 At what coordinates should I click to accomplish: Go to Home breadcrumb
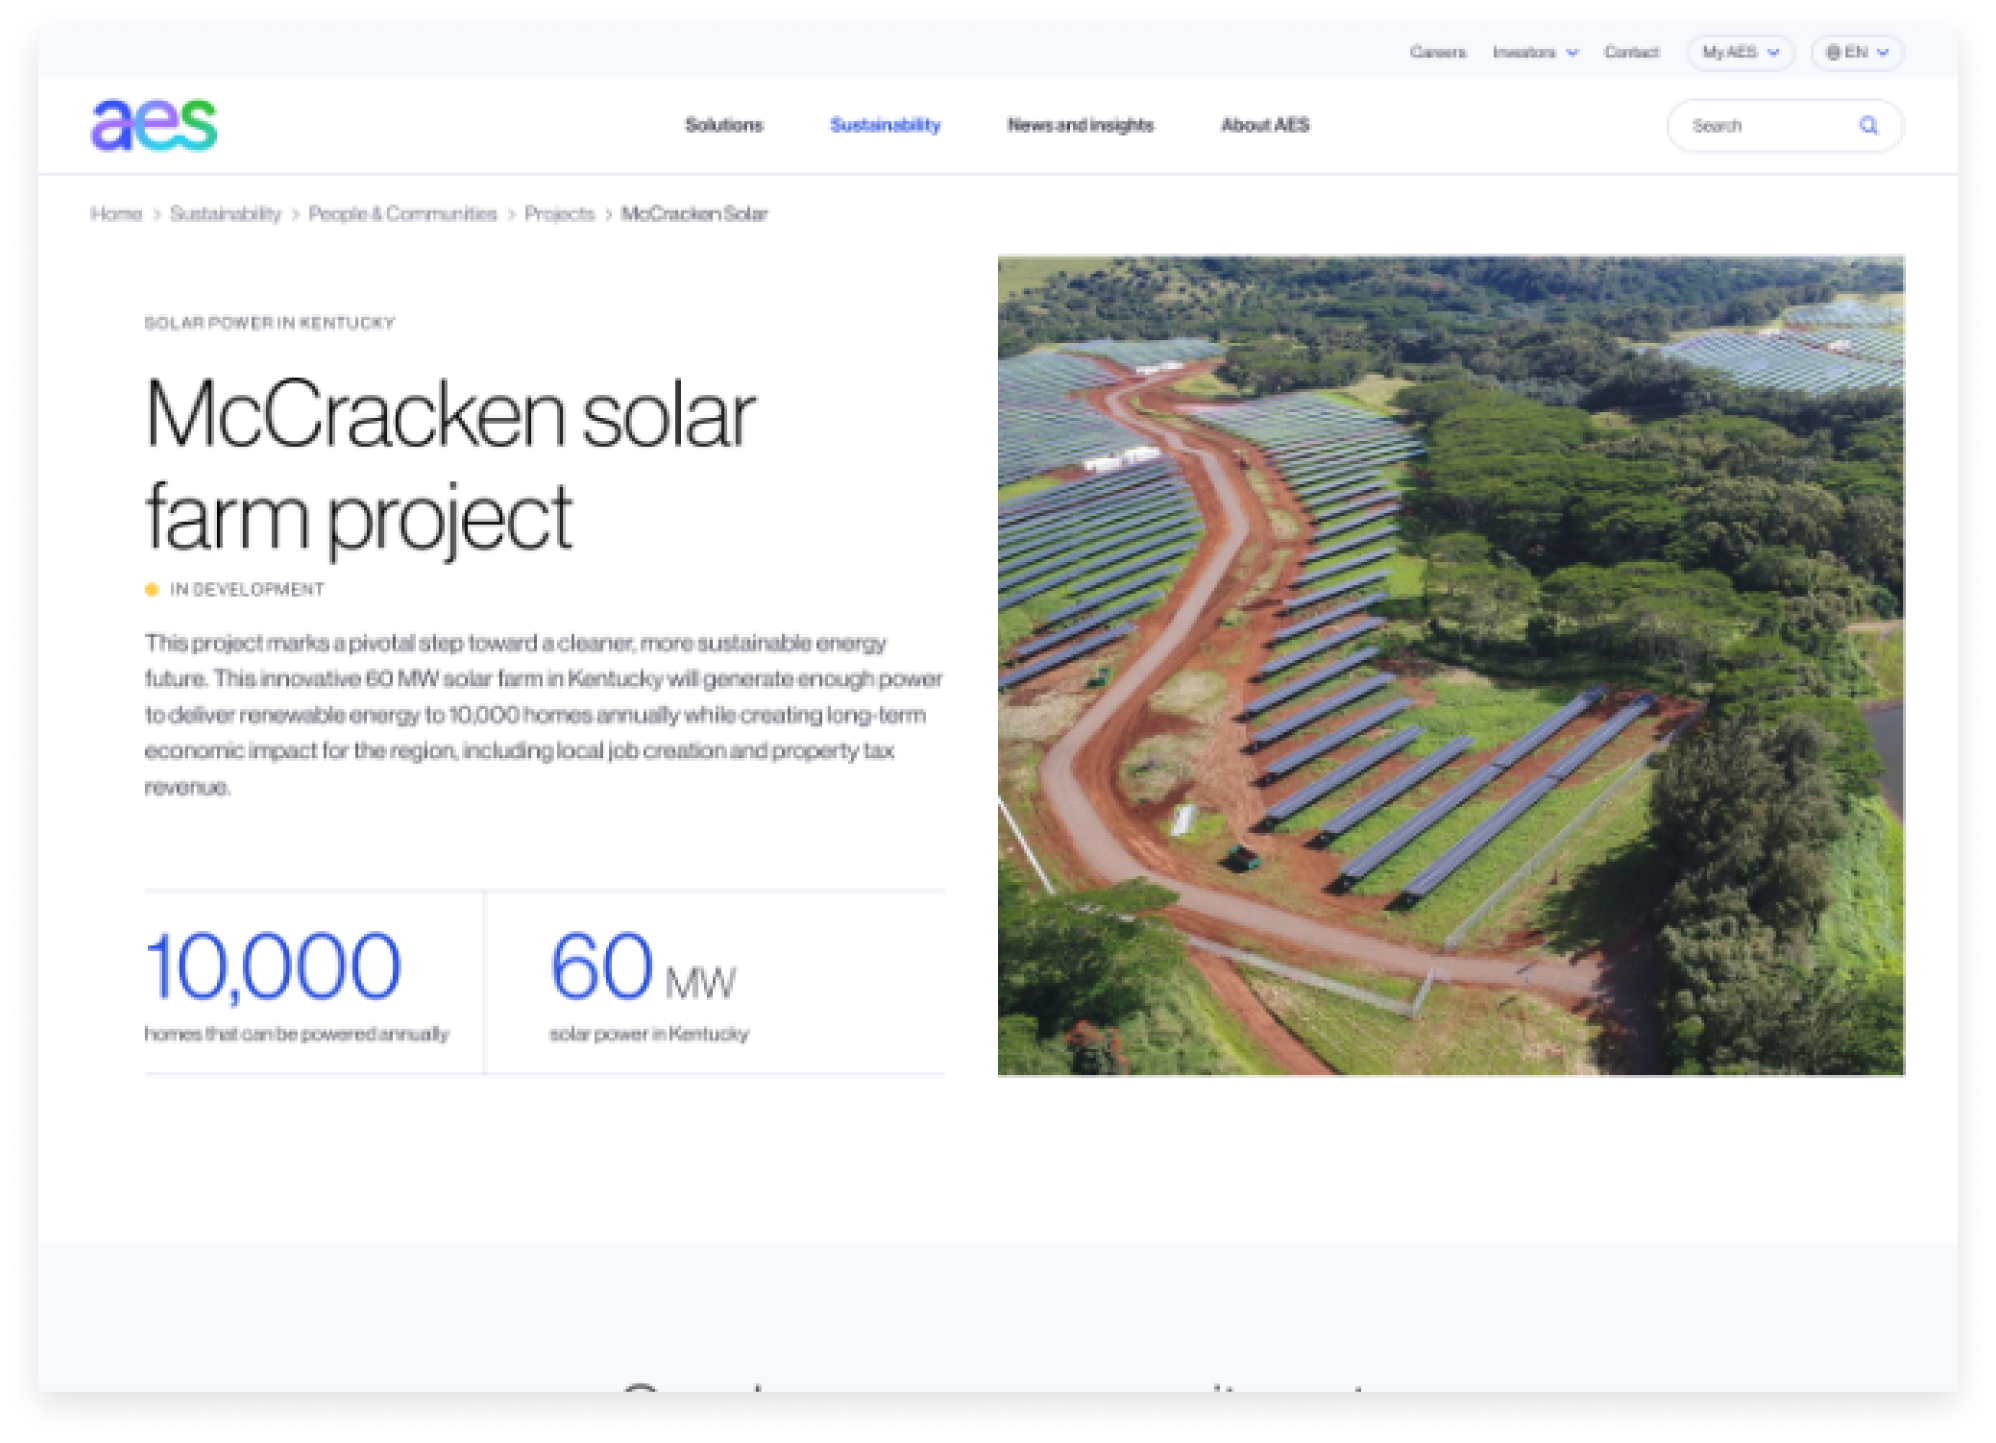(x=116, y=214)
